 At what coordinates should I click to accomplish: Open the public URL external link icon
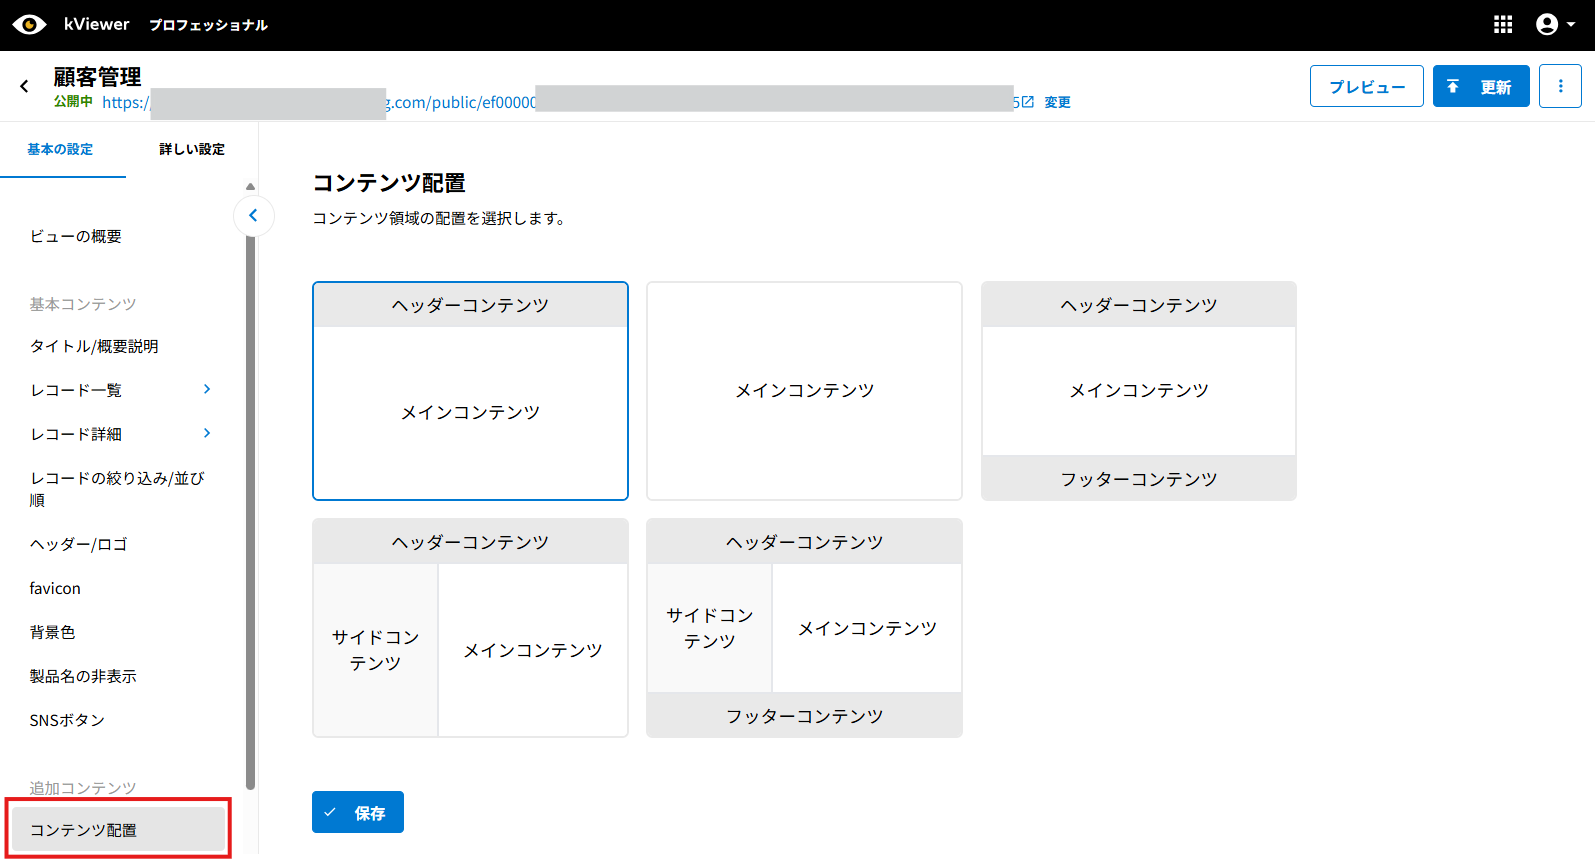coord(1027,102)
